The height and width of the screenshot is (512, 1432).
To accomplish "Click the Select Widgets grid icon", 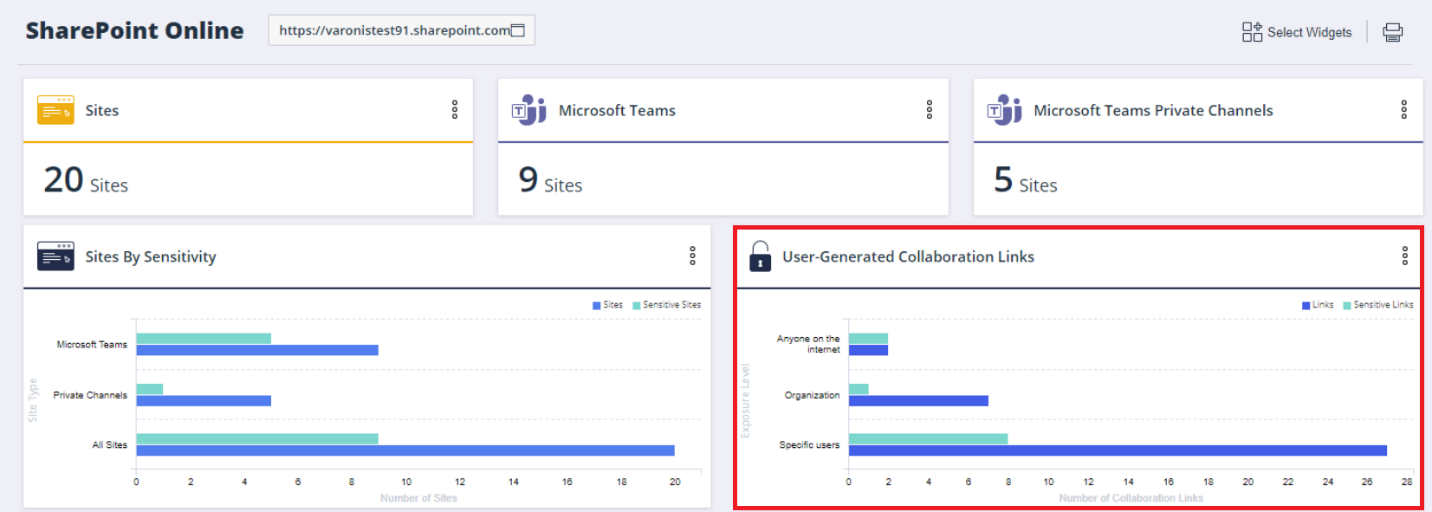I will [1252, 32].
